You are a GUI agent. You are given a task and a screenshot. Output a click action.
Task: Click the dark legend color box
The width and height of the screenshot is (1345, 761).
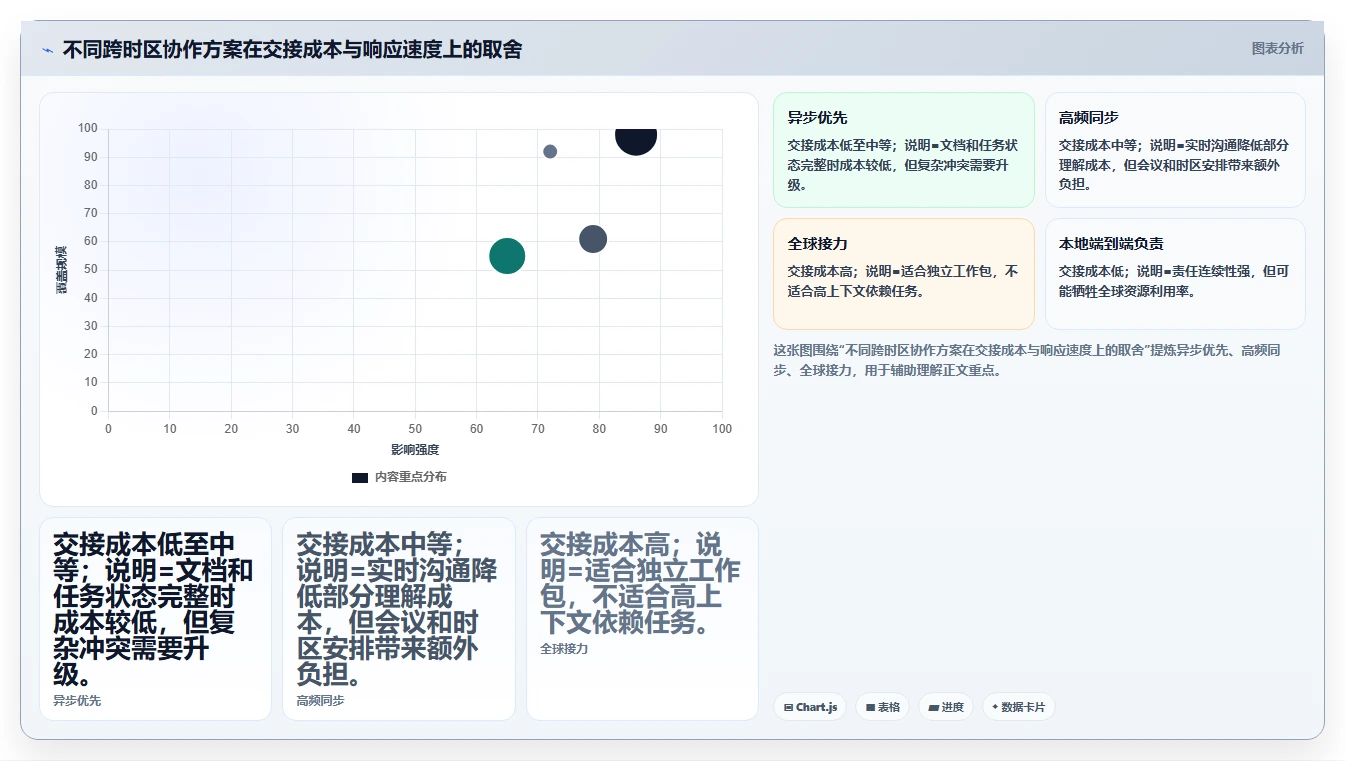pyautogui.click(x=360, y=477)
